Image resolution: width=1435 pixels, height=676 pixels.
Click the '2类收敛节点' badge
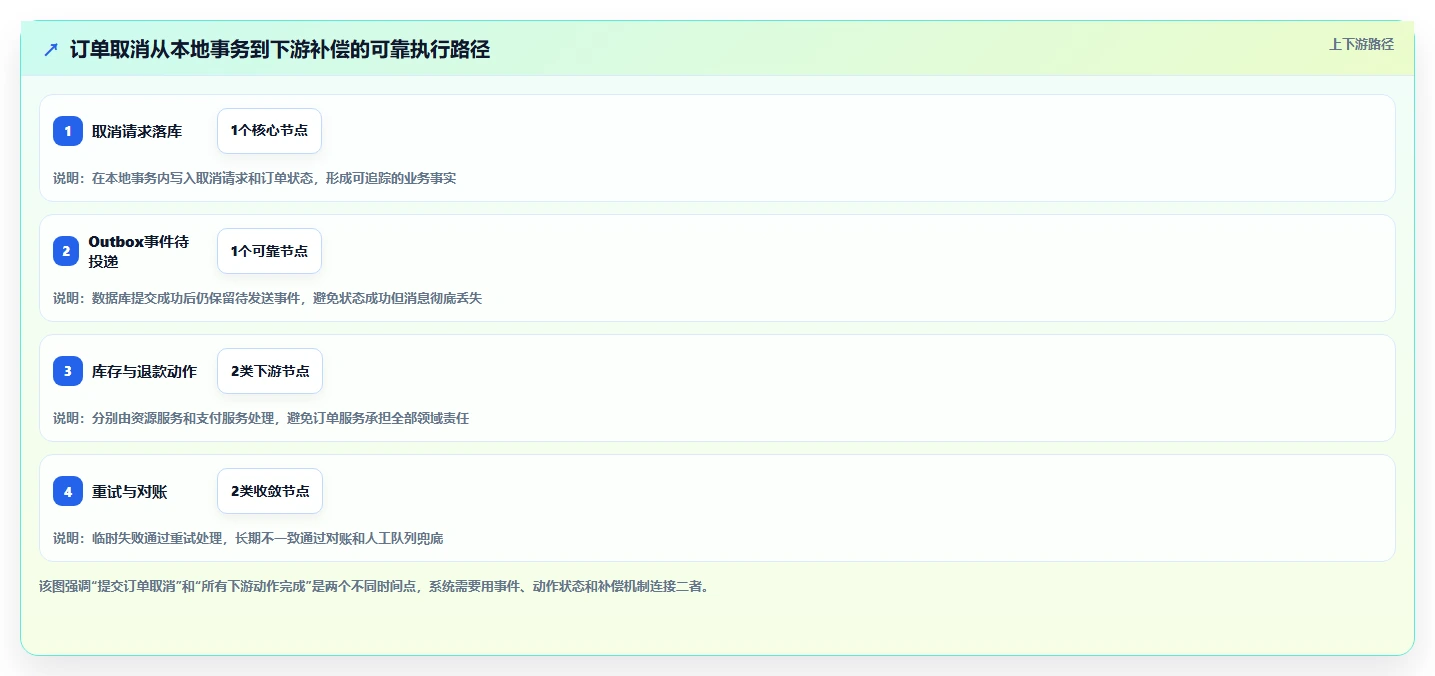pyautogui.click(x=270, y=491)
